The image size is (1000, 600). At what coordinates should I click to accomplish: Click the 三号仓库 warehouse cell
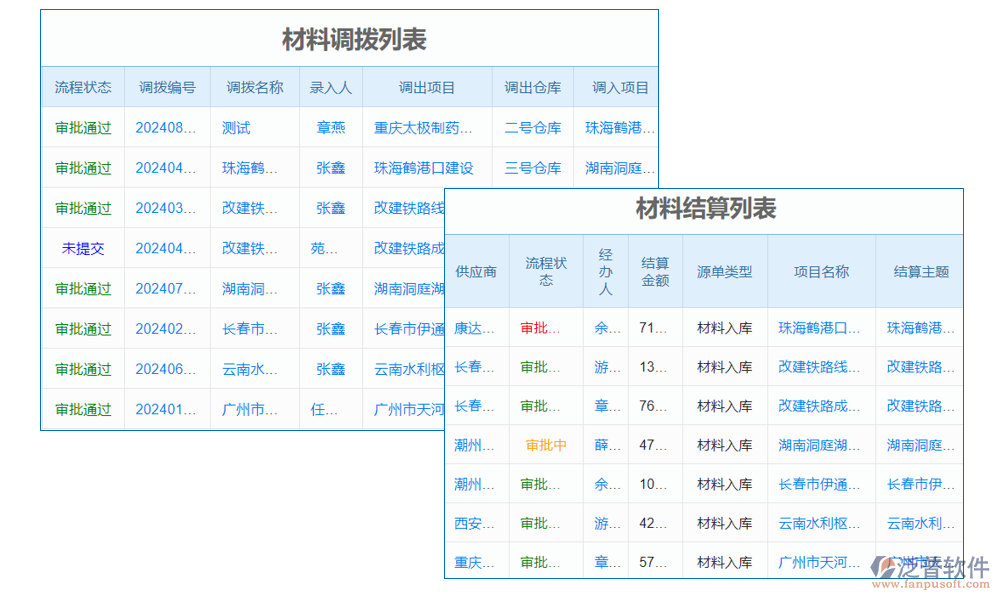533,168
